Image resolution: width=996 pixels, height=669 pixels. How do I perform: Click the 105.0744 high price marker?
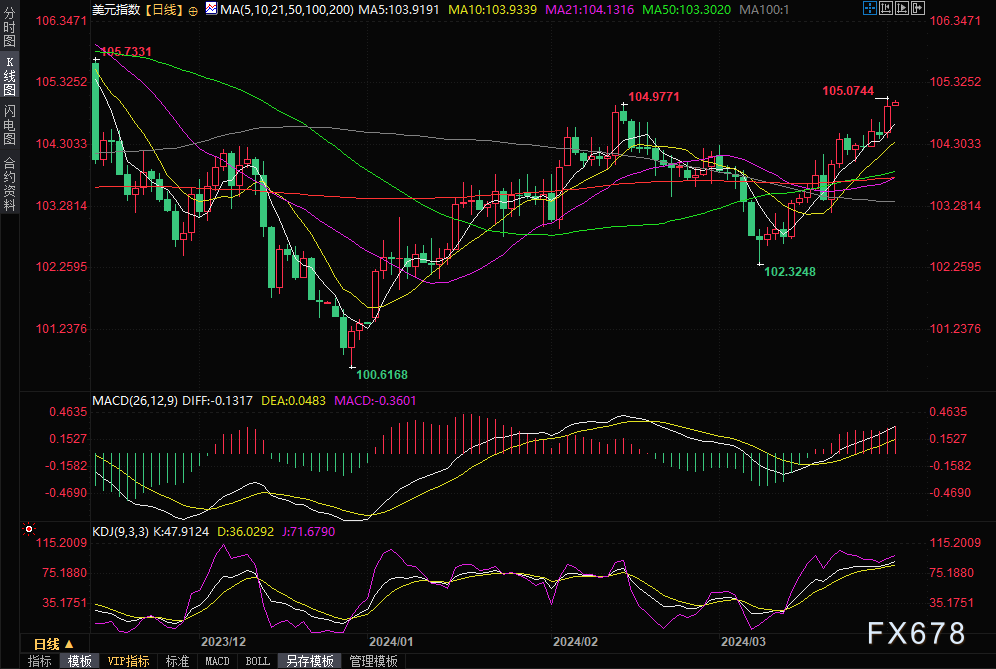pyautogui.click(x=847, y=91)
